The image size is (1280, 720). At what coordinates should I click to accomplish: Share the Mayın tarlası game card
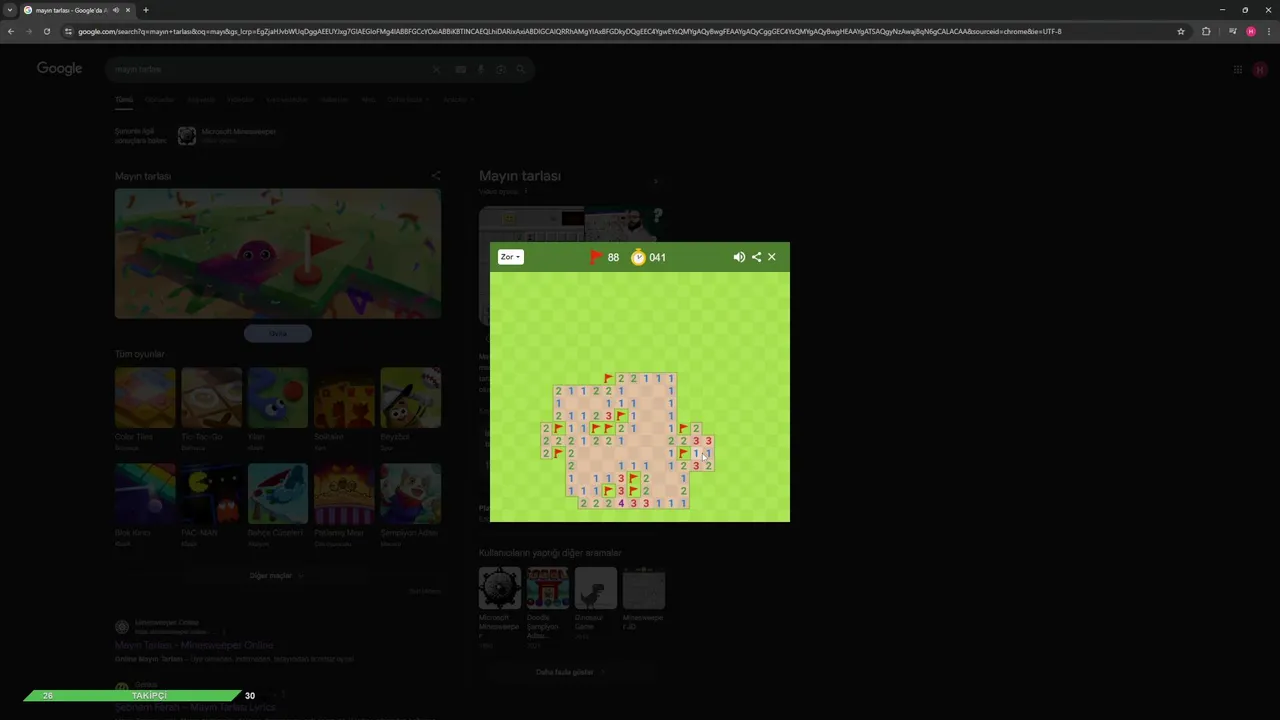point(435,176)
